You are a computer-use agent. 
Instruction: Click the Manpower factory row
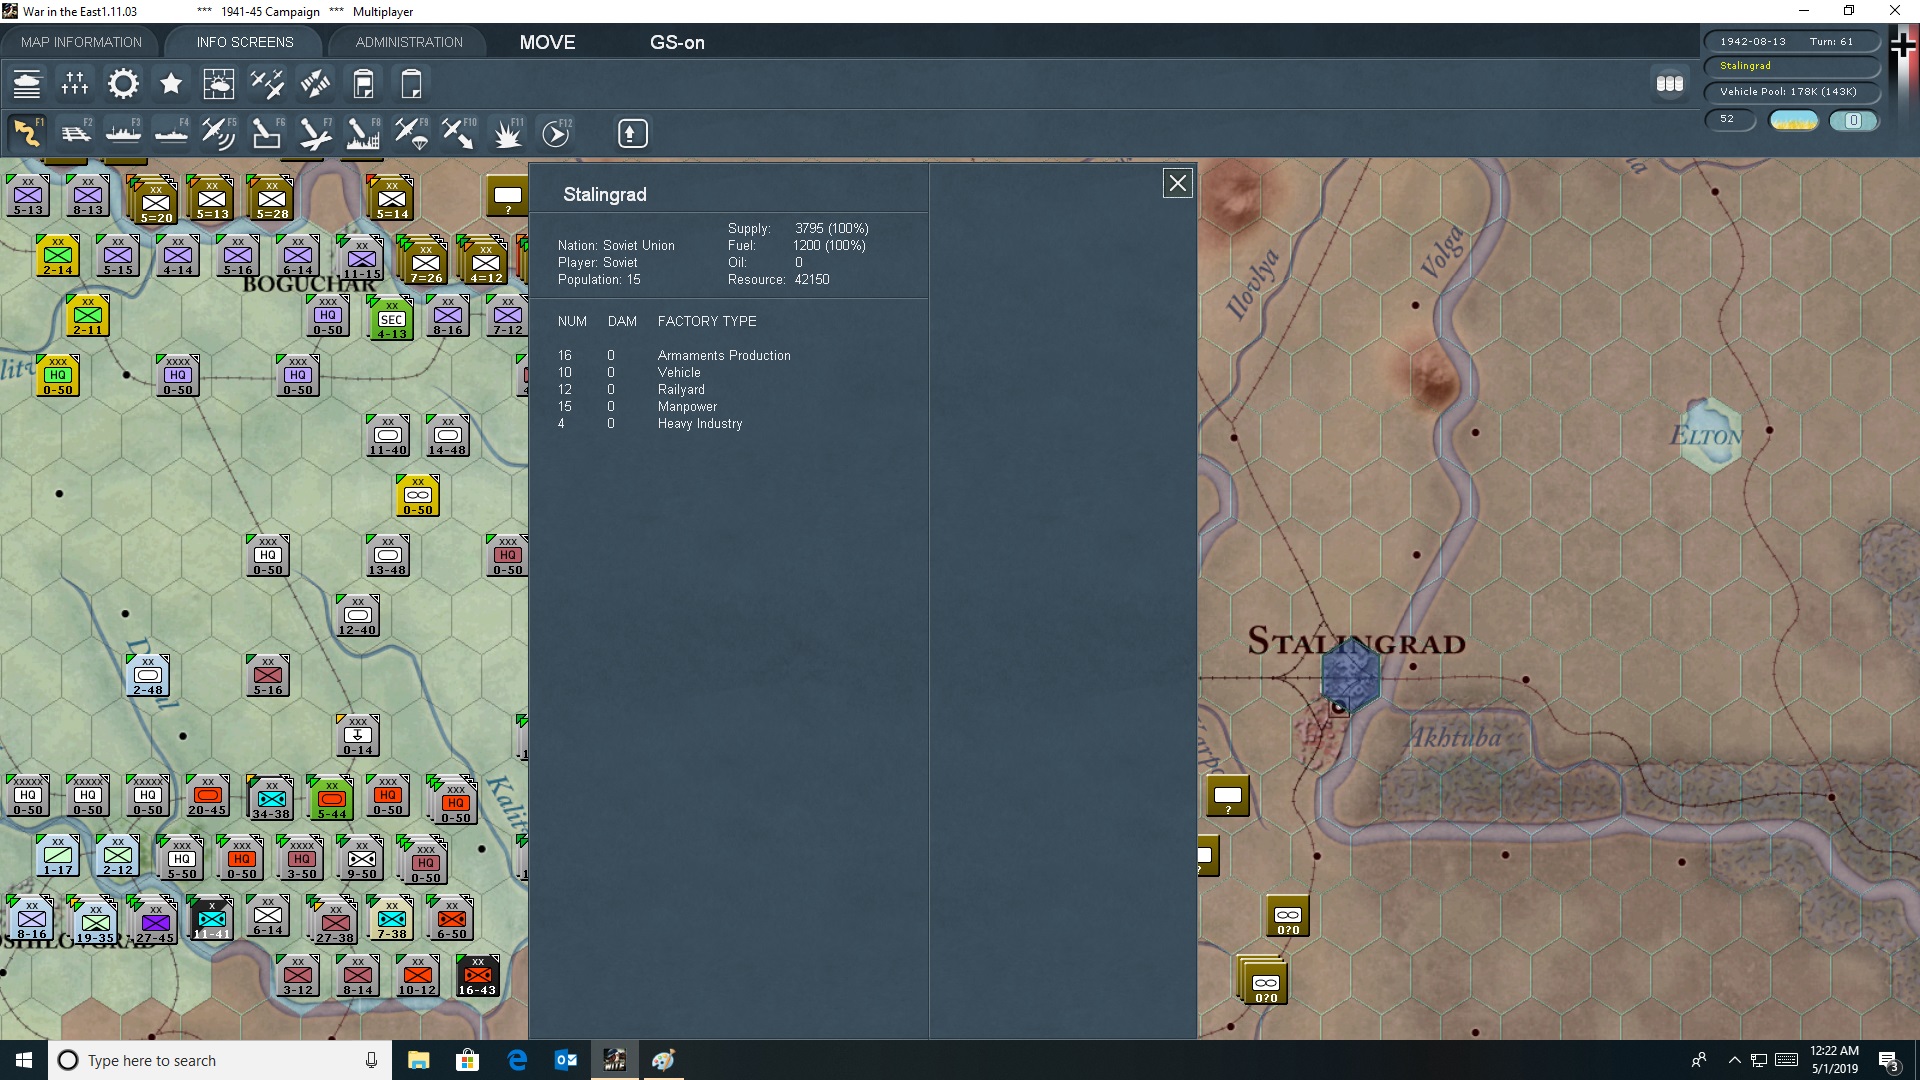point(637,406)
